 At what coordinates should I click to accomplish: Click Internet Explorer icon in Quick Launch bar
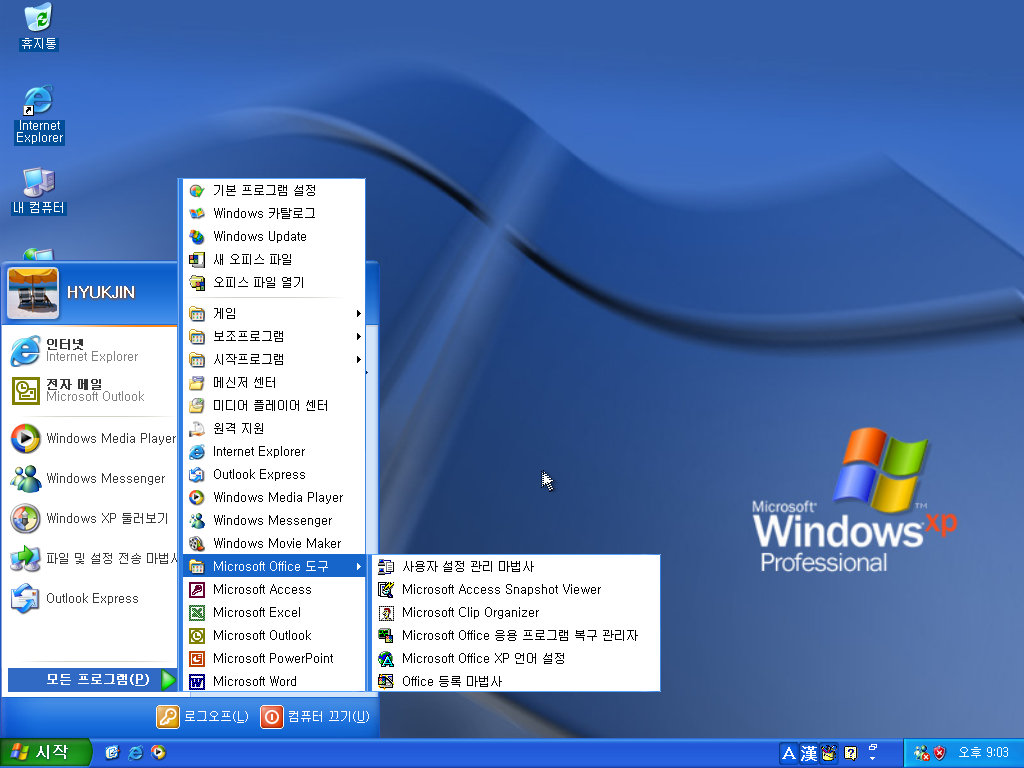pyautogui.click(x=135, y=753)
